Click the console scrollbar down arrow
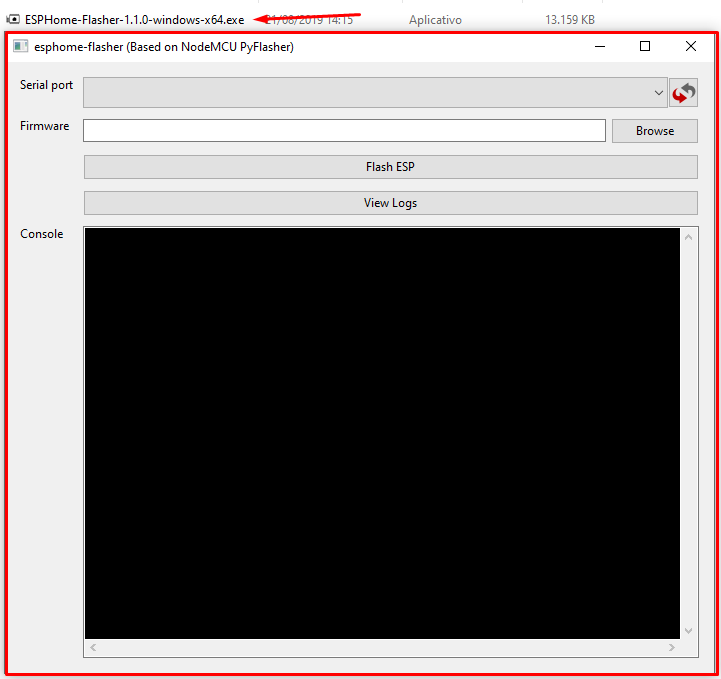The width and height of the screenshot is (721, 679). (x=688, y=631)
